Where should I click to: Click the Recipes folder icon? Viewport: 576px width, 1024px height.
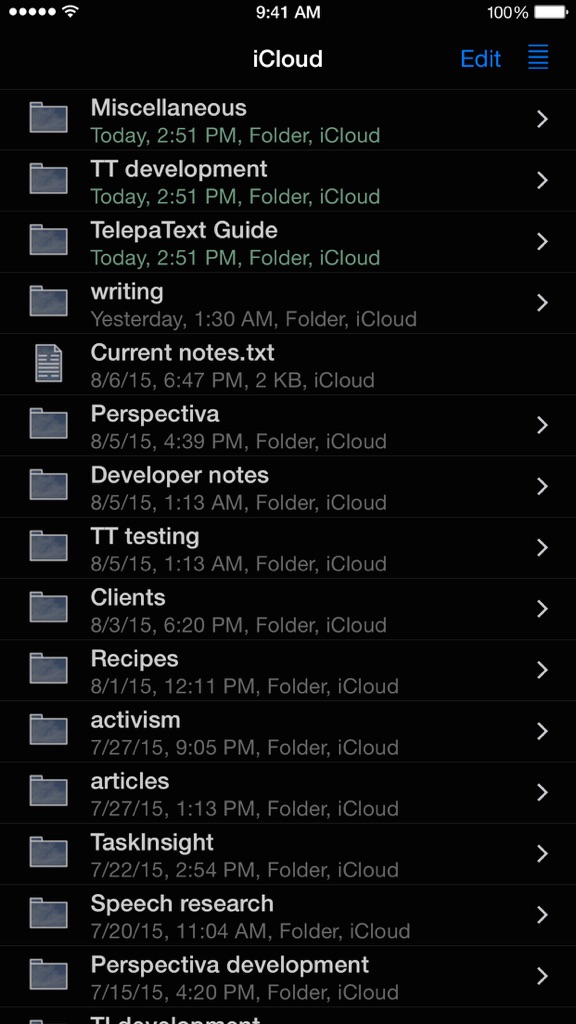[x=48, y=669]
